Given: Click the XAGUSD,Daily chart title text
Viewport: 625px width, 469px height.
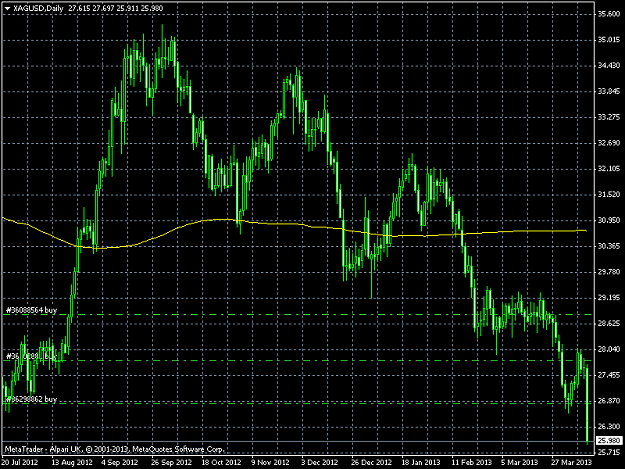Looking at the screenshot, I should click(39, 8).
